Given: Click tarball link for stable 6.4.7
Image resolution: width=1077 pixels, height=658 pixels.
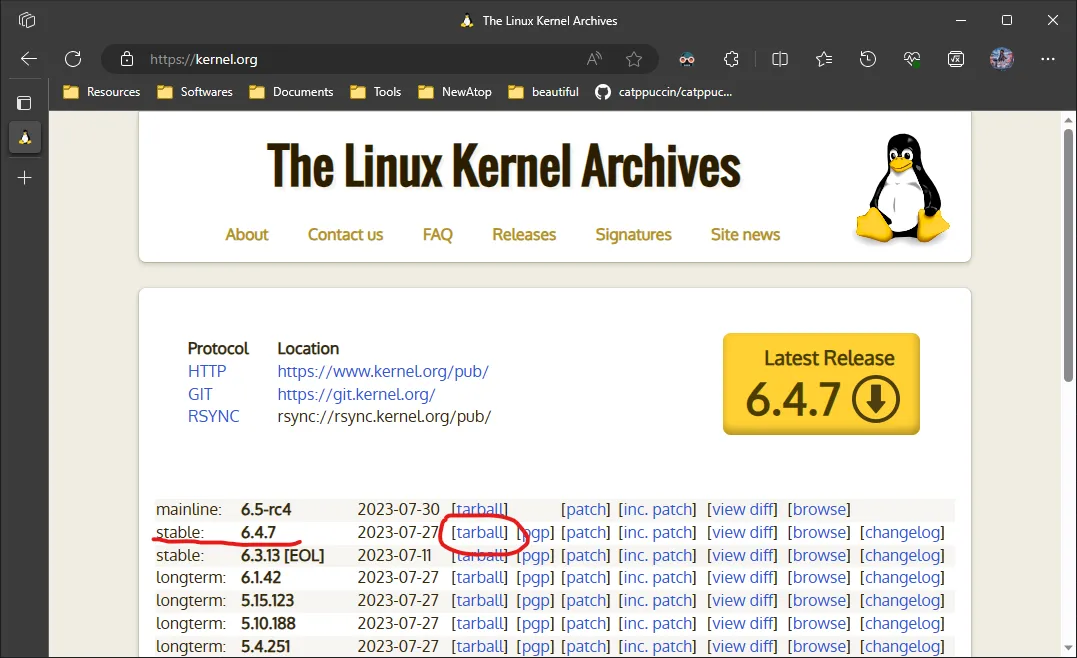Looking at the screenshot, I should 480,533.
